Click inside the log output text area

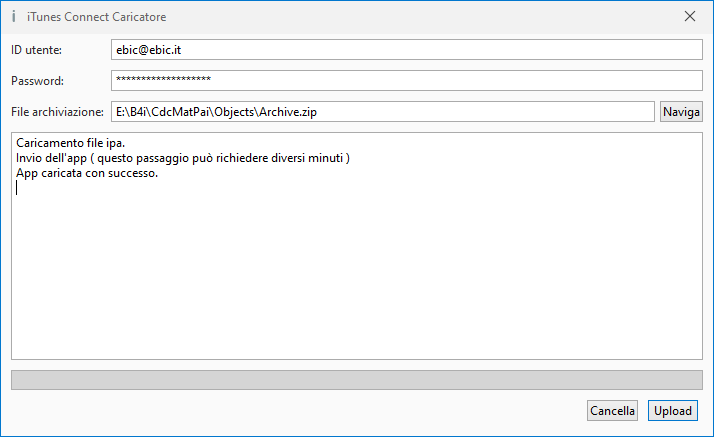[357, 246]
